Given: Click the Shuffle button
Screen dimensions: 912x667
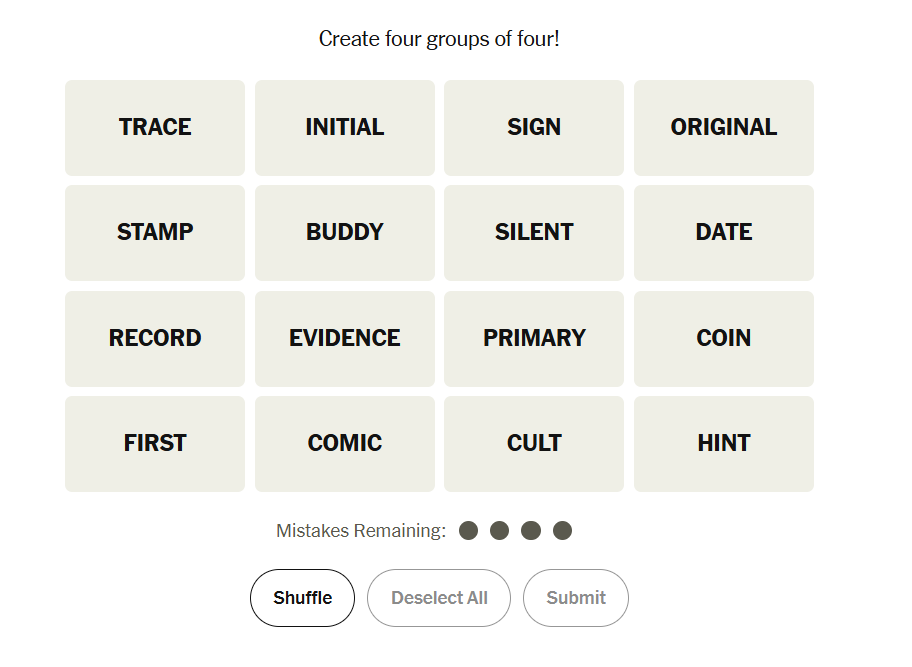Looking at the screenshot, I should click(302, 598).
